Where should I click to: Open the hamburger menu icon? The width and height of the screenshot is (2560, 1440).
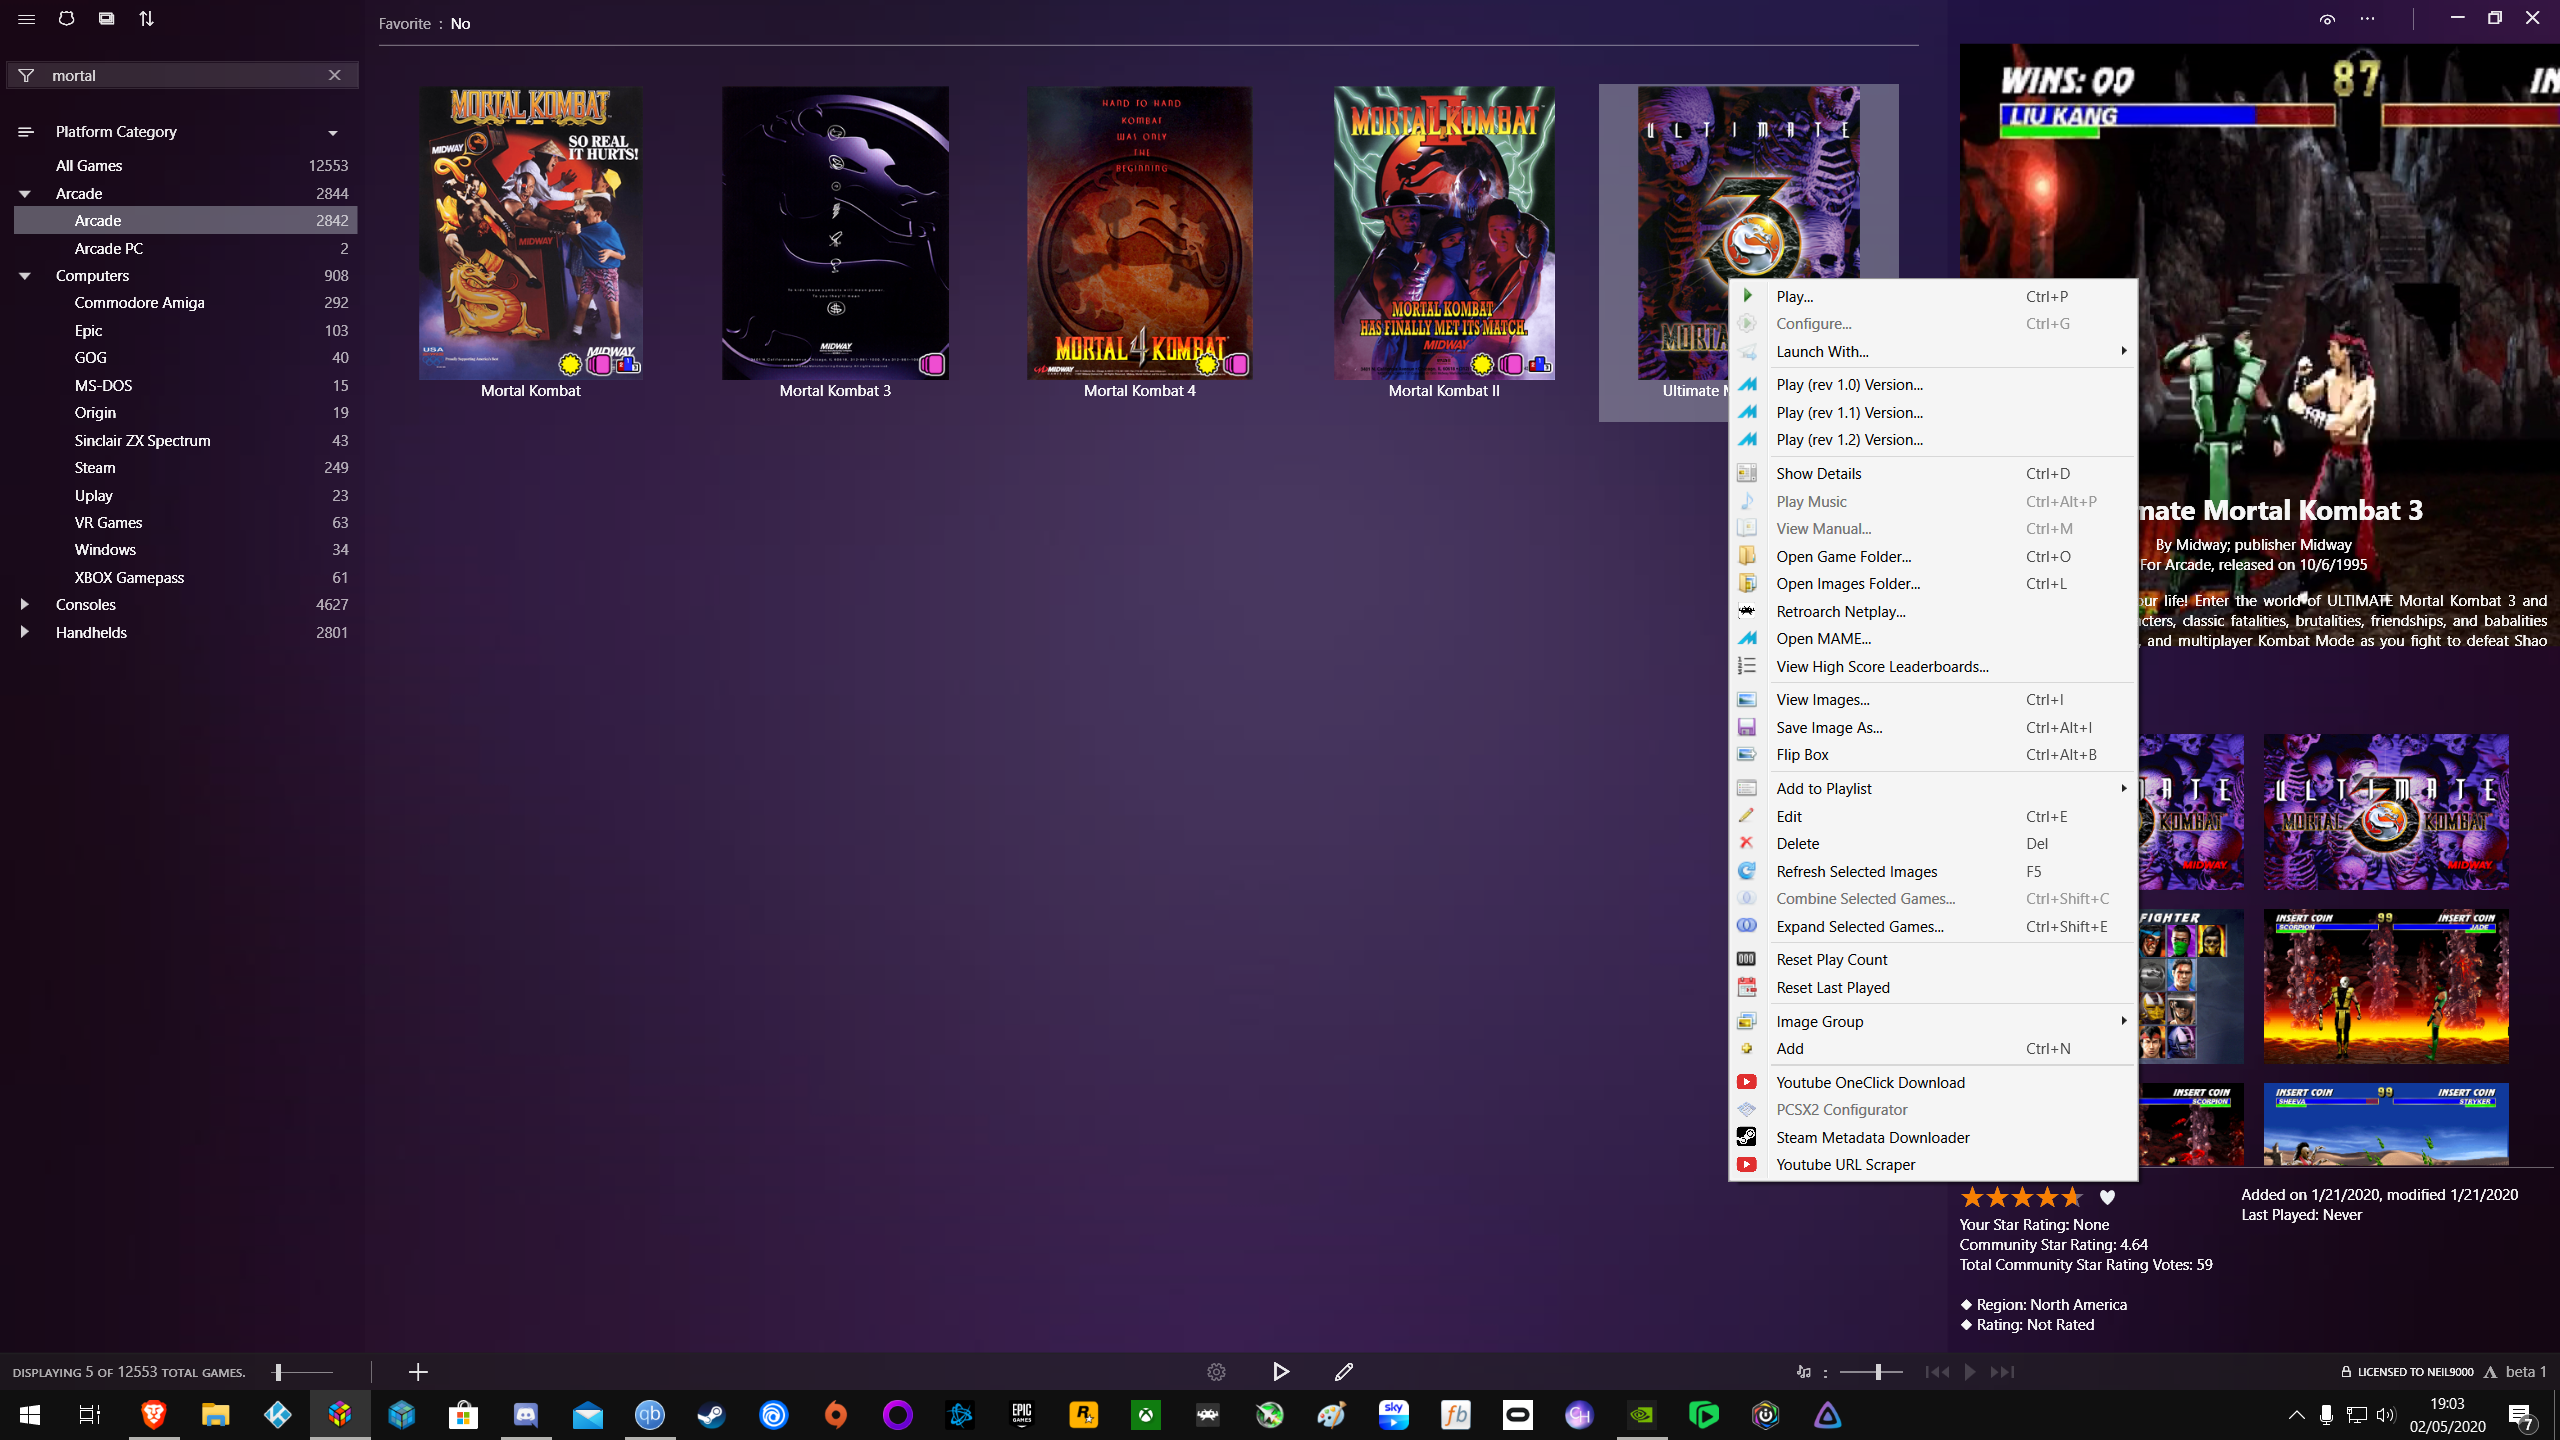[x=27, y=19]
